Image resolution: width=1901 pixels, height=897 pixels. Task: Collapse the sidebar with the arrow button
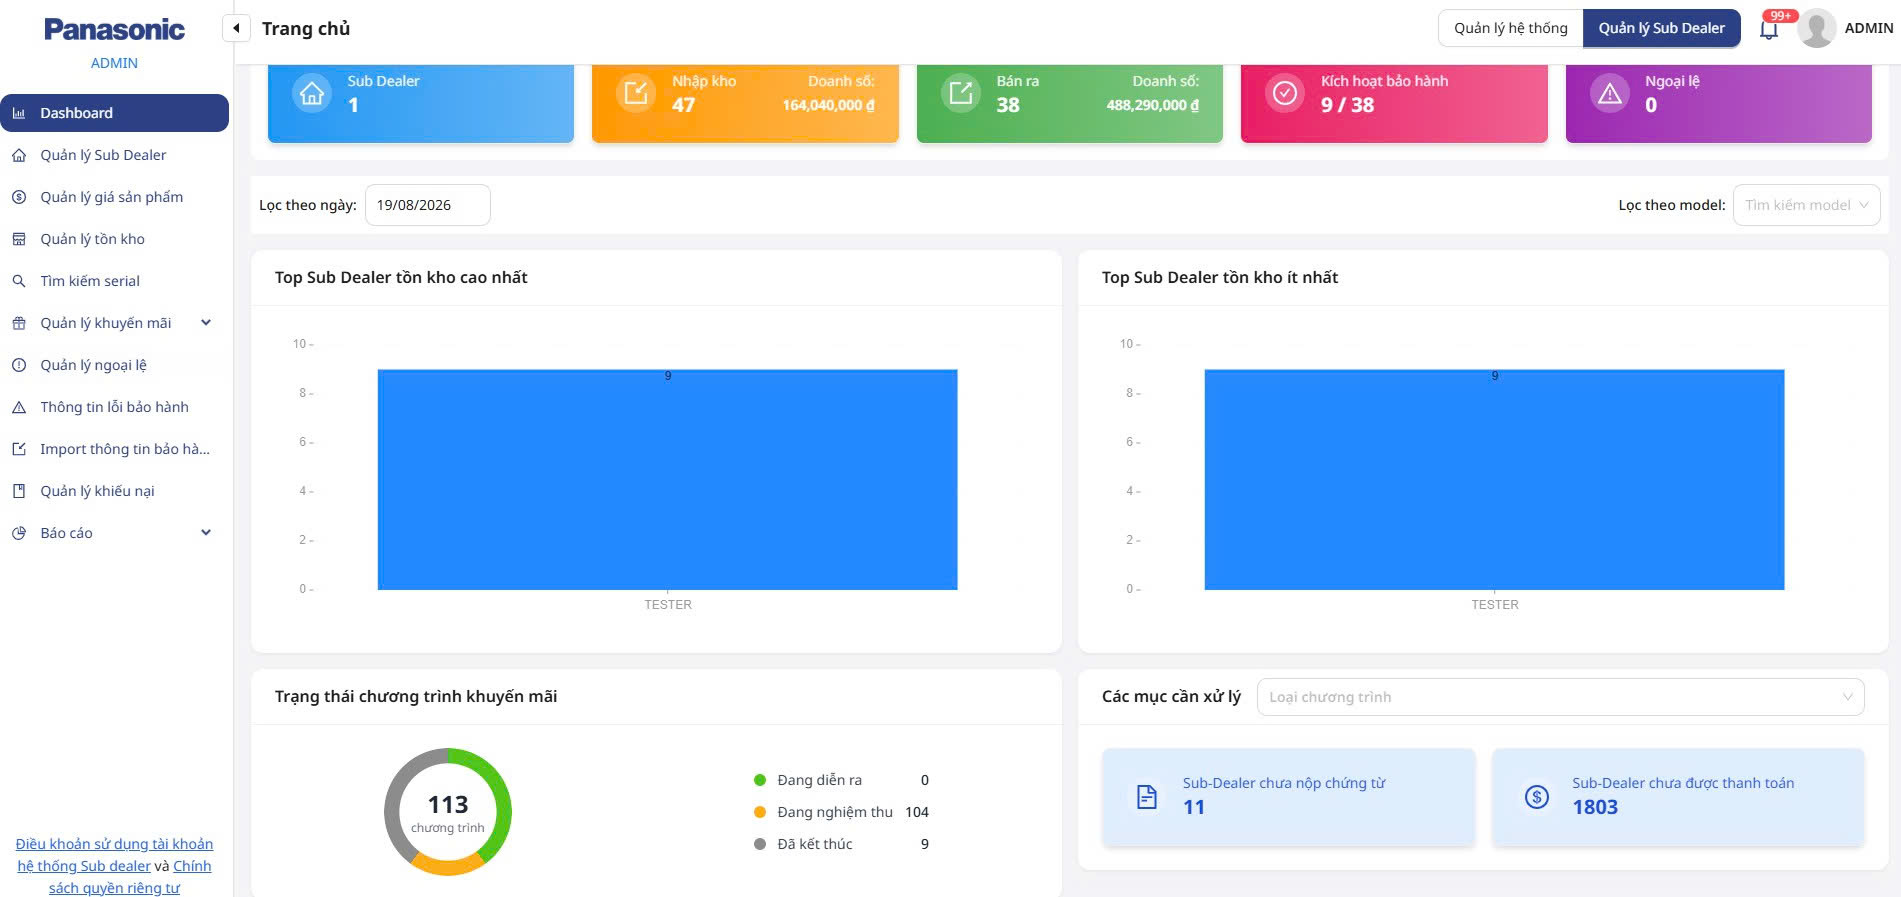point(236,28)
